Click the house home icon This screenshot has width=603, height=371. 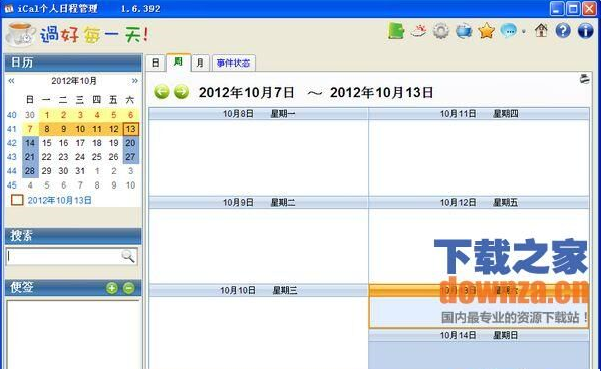[541, 30]
